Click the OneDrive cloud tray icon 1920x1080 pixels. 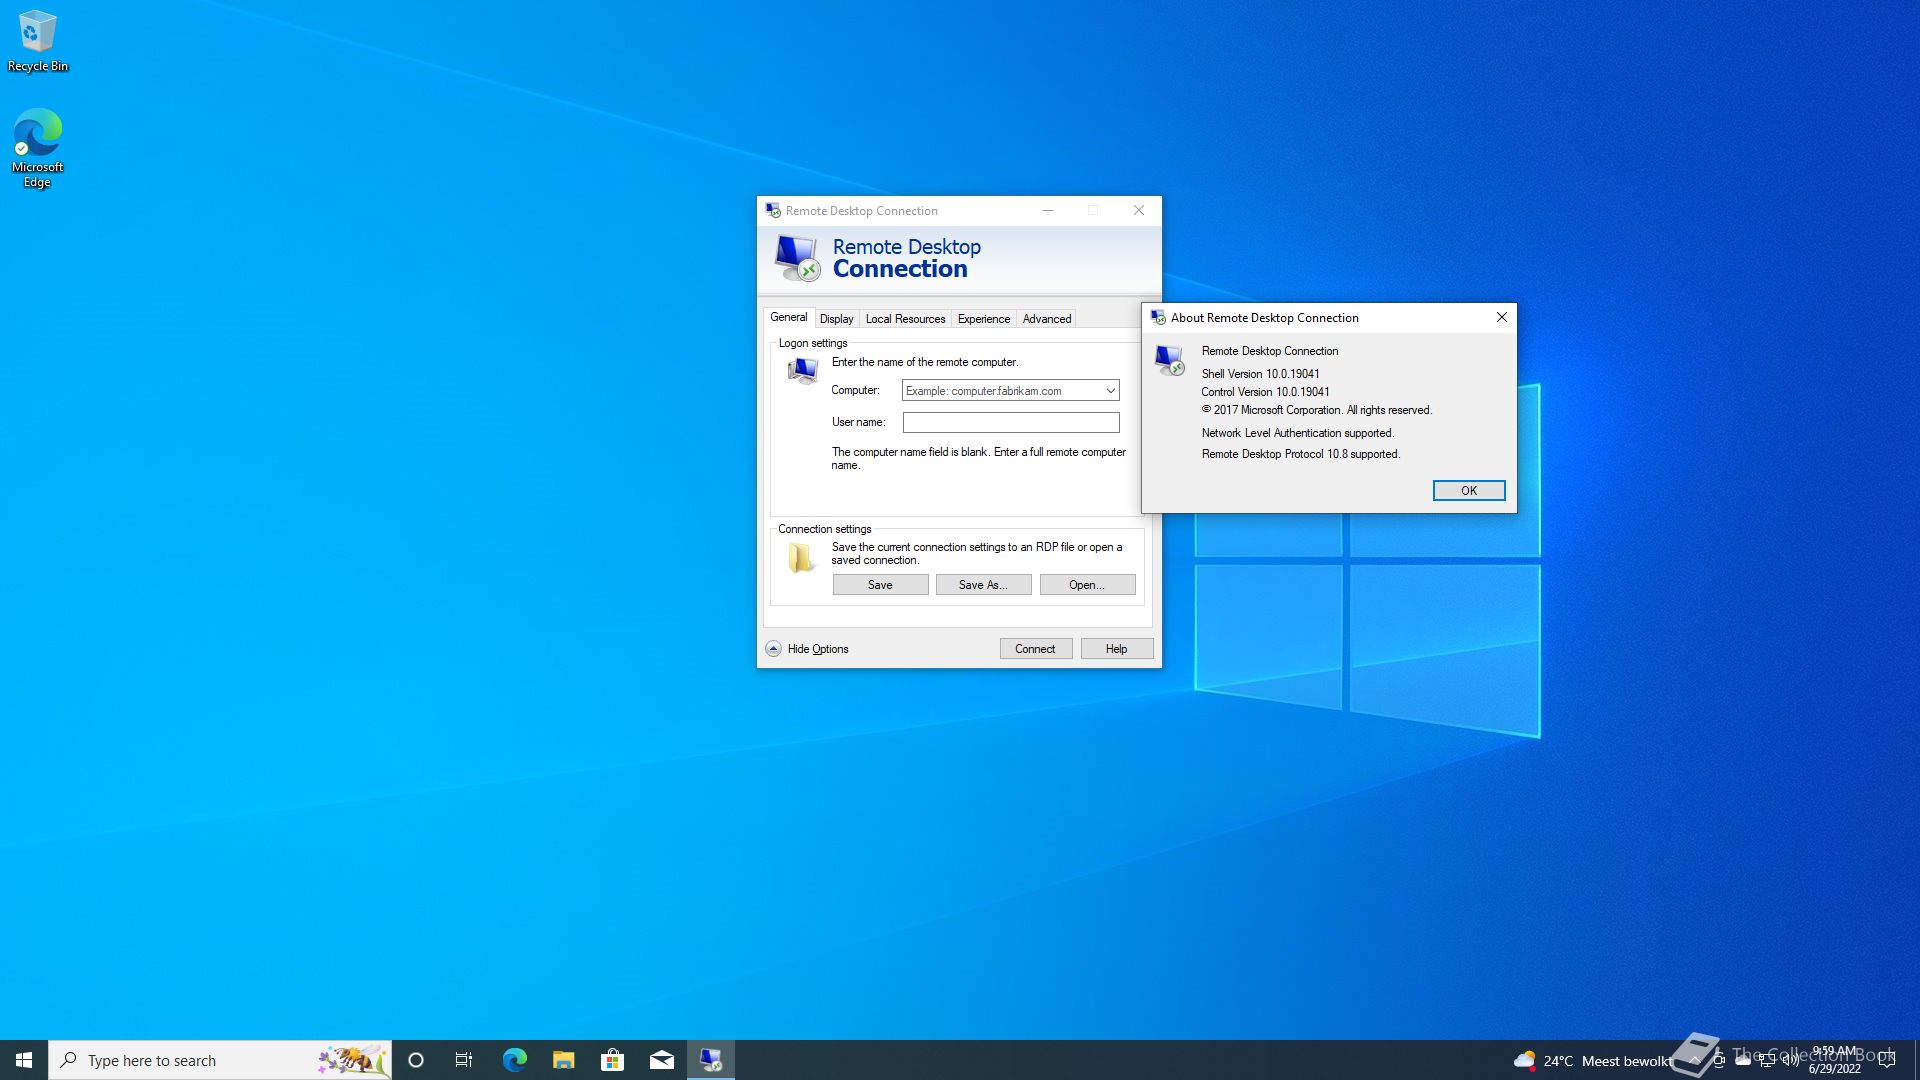tap(1743, 1061)
